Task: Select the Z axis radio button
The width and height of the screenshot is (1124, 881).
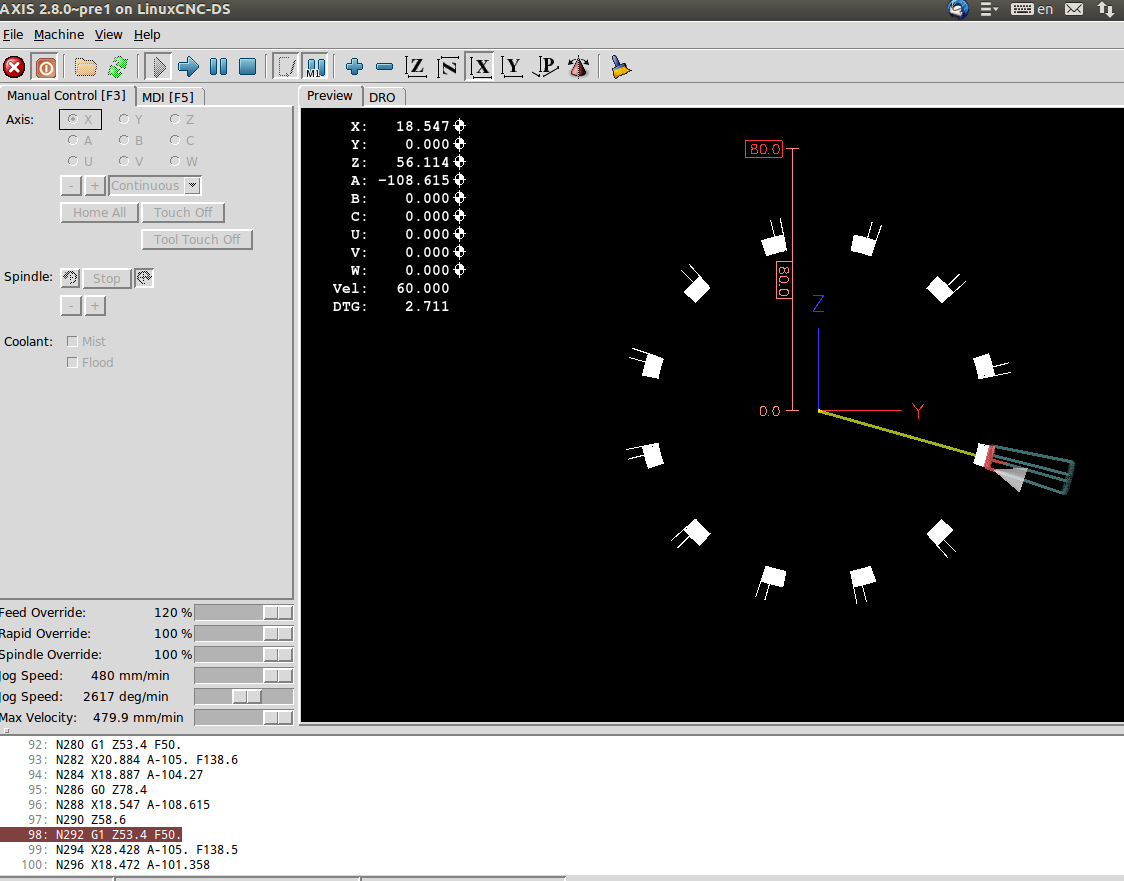Action: (x=175, y=119)
